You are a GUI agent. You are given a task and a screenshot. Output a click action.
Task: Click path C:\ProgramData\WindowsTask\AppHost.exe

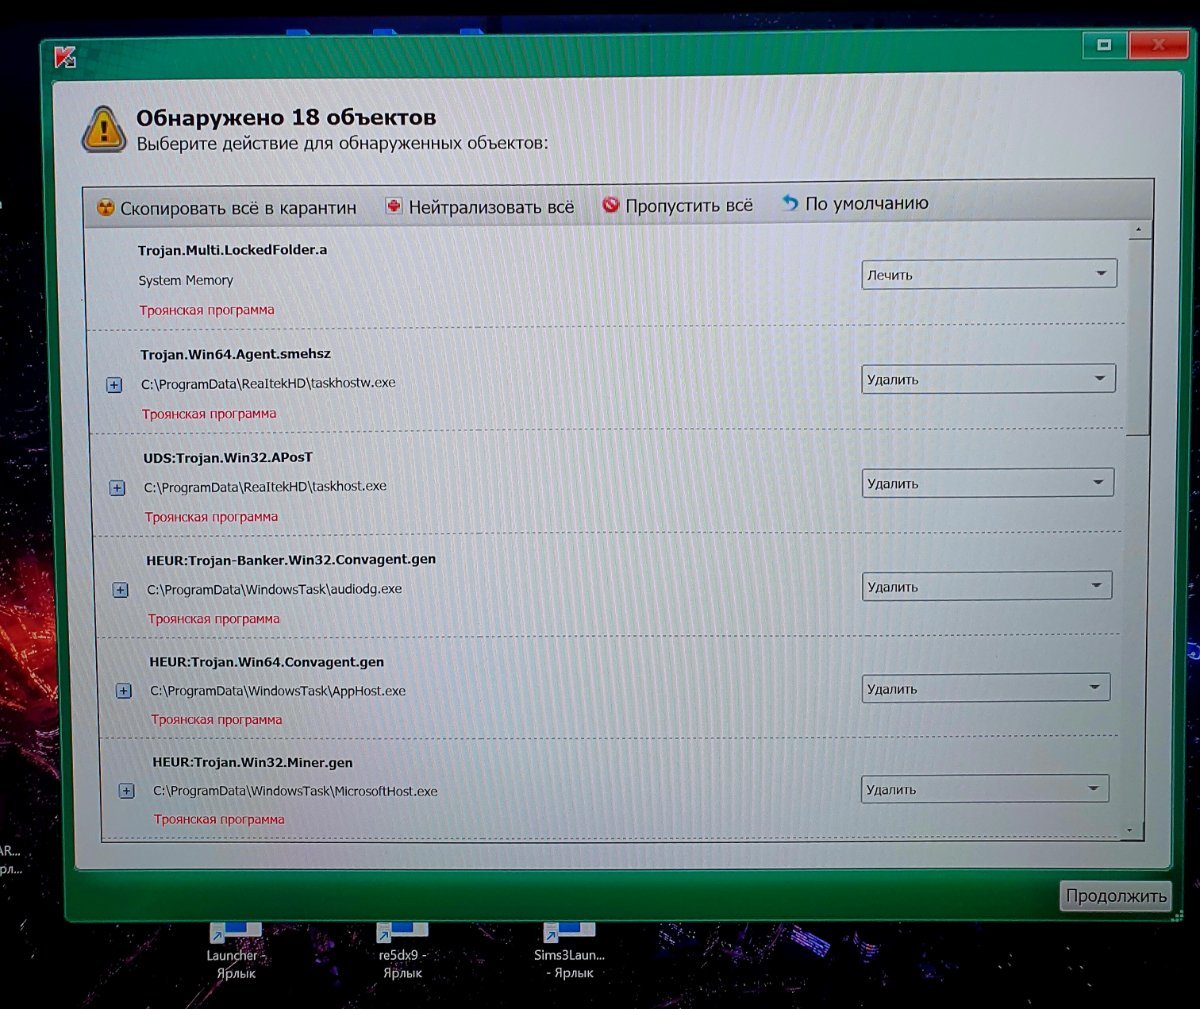(x=278, y=691)
